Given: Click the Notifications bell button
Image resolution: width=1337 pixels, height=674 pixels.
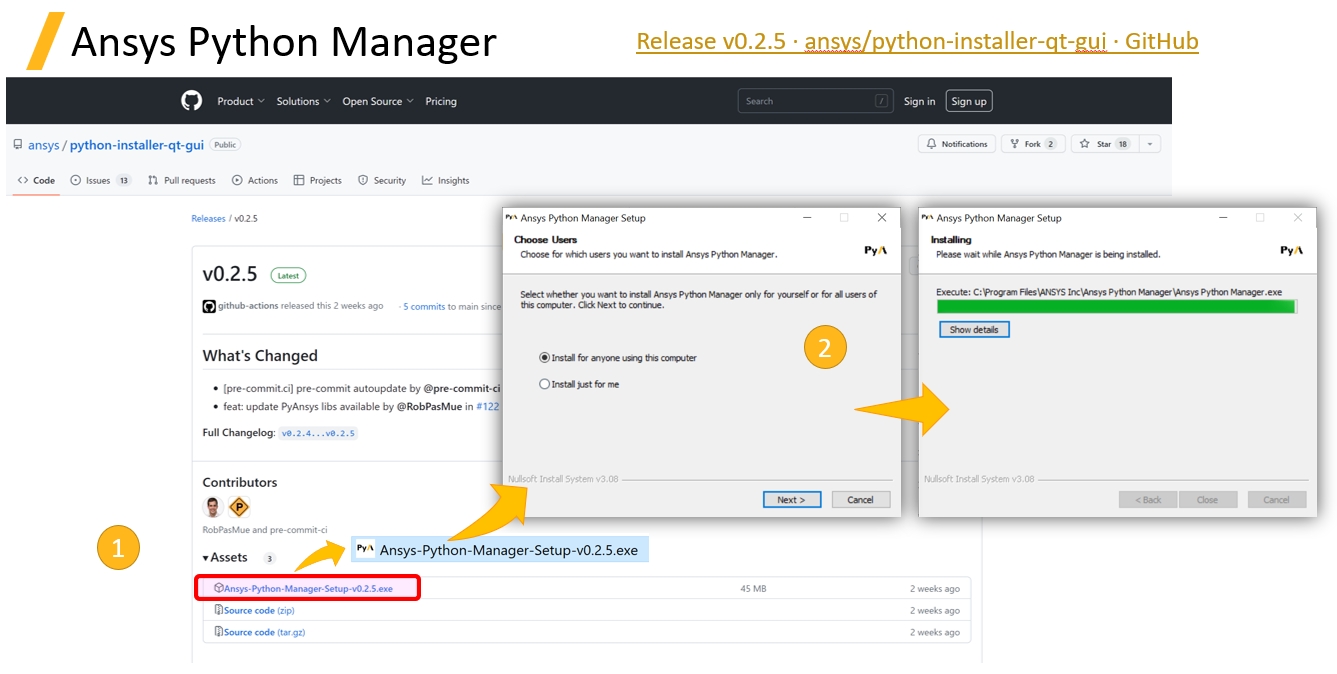Looking at the screenshot, I should (x=957, y=144).
